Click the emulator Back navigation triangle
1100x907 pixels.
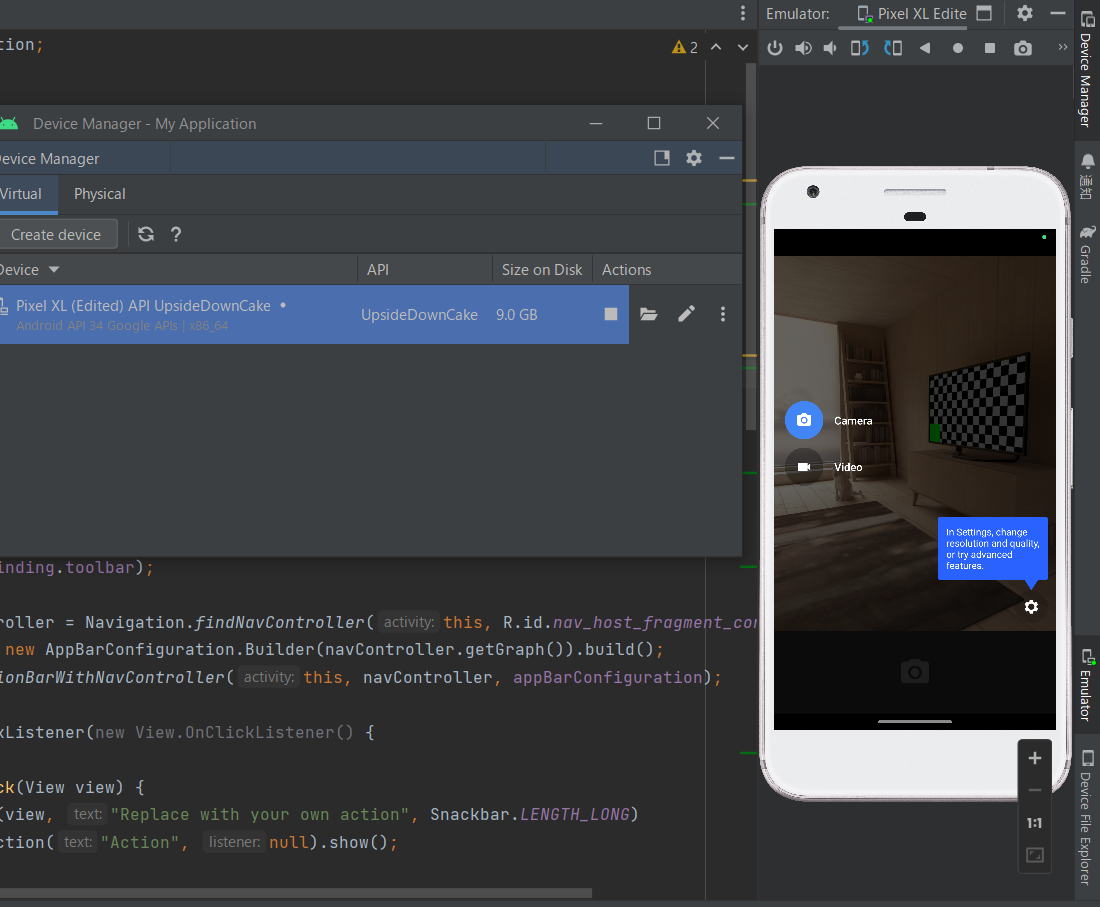(x=925, y=48)
